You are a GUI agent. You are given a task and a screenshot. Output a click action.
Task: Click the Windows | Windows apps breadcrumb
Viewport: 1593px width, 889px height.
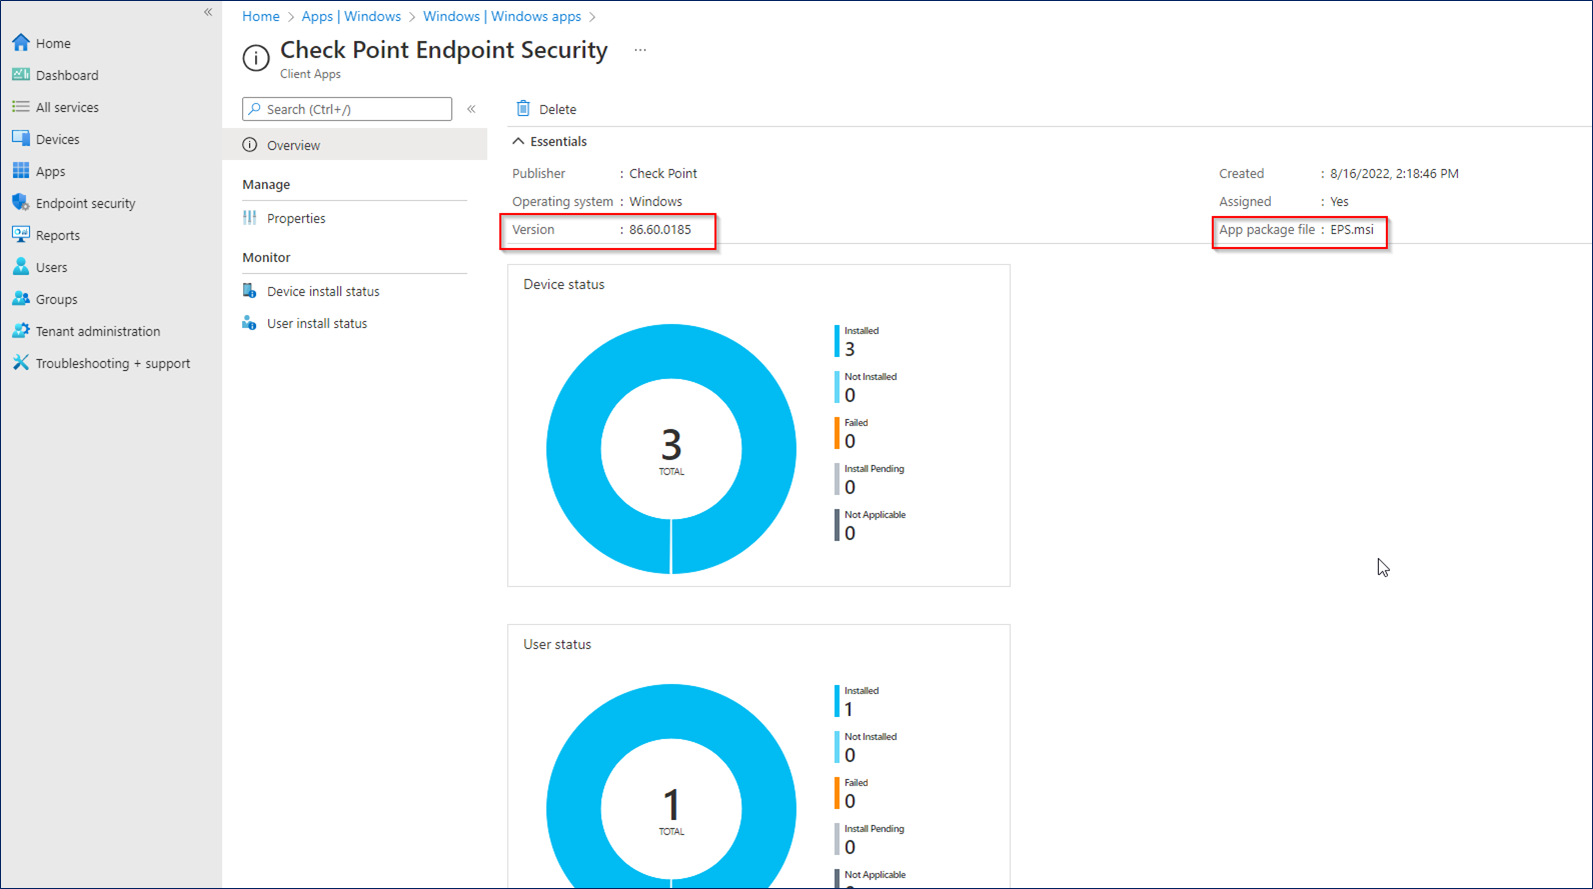[502, 16]
